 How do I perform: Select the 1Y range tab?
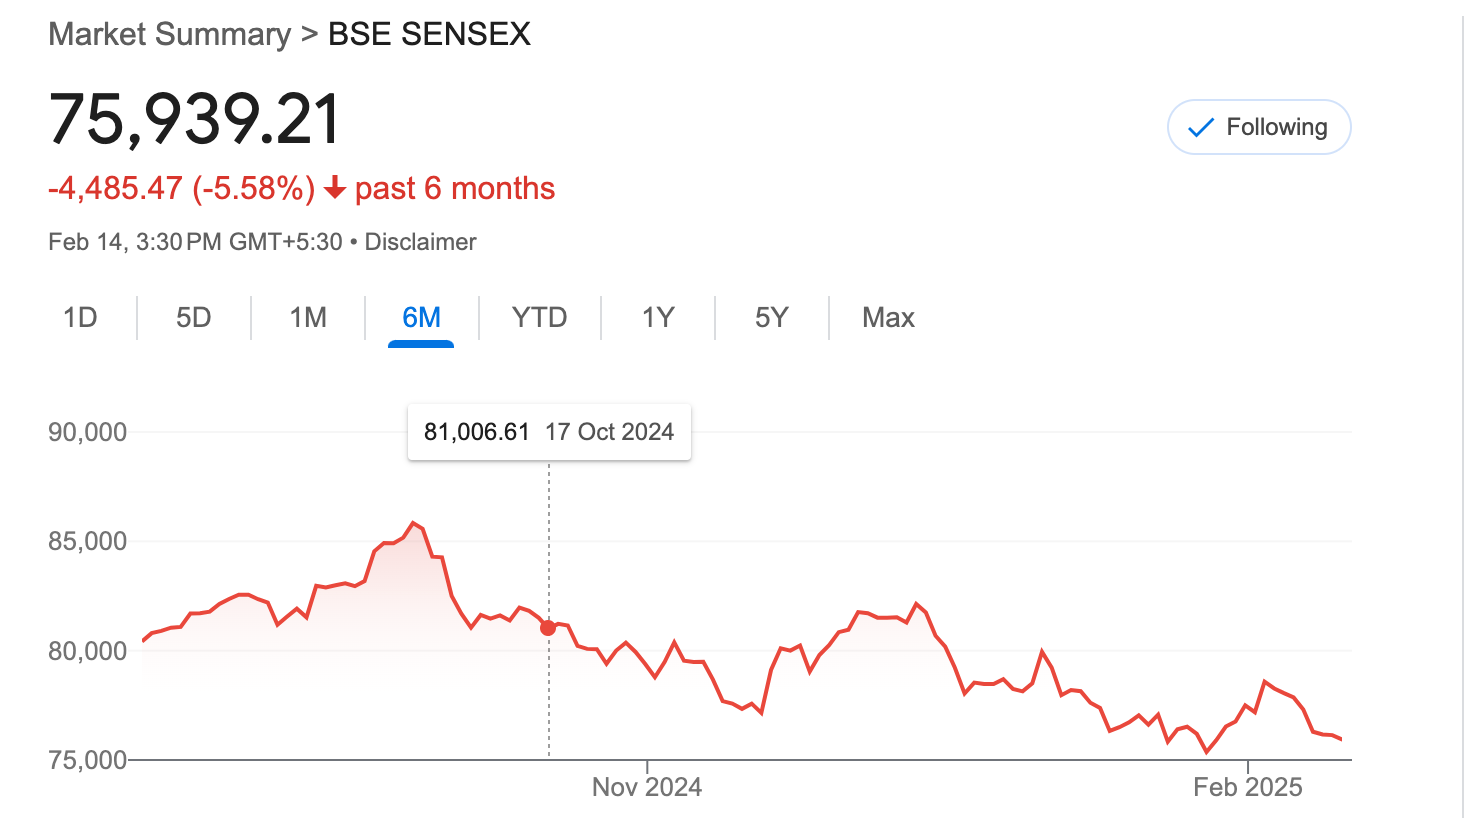[x=658, y=318]
